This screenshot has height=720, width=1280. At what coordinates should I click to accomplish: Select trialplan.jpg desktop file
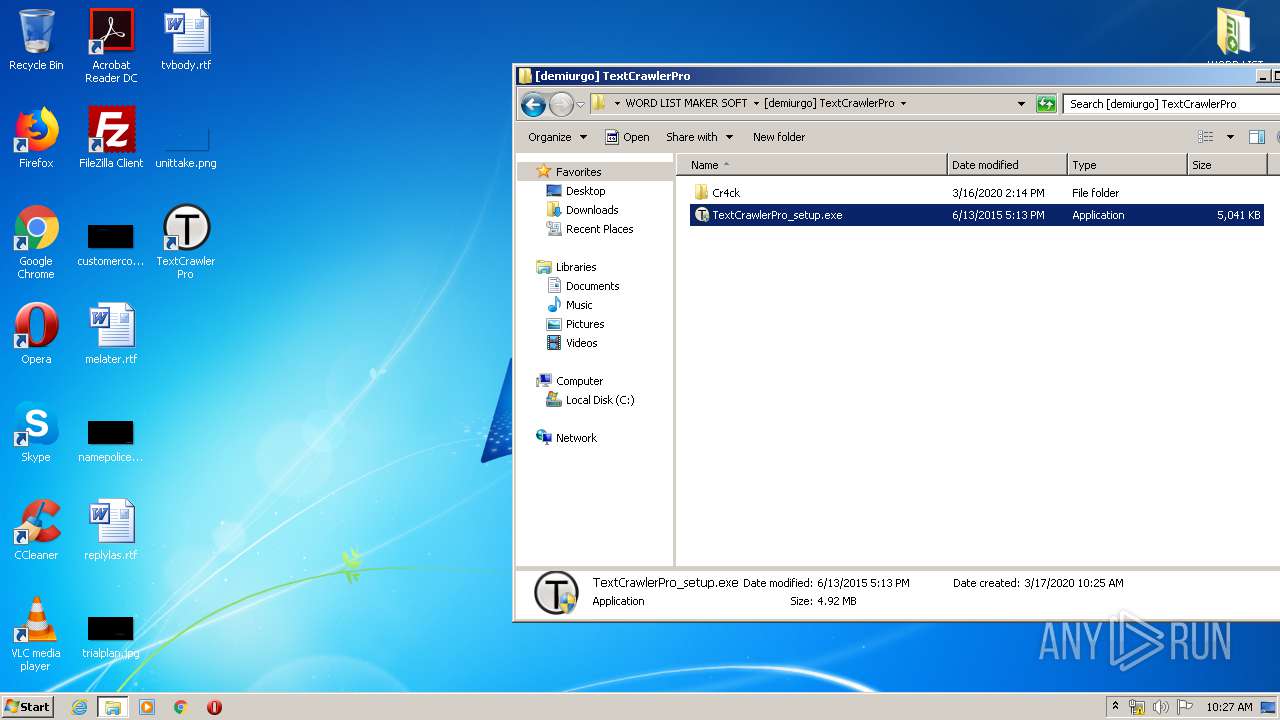coord(111,636)
